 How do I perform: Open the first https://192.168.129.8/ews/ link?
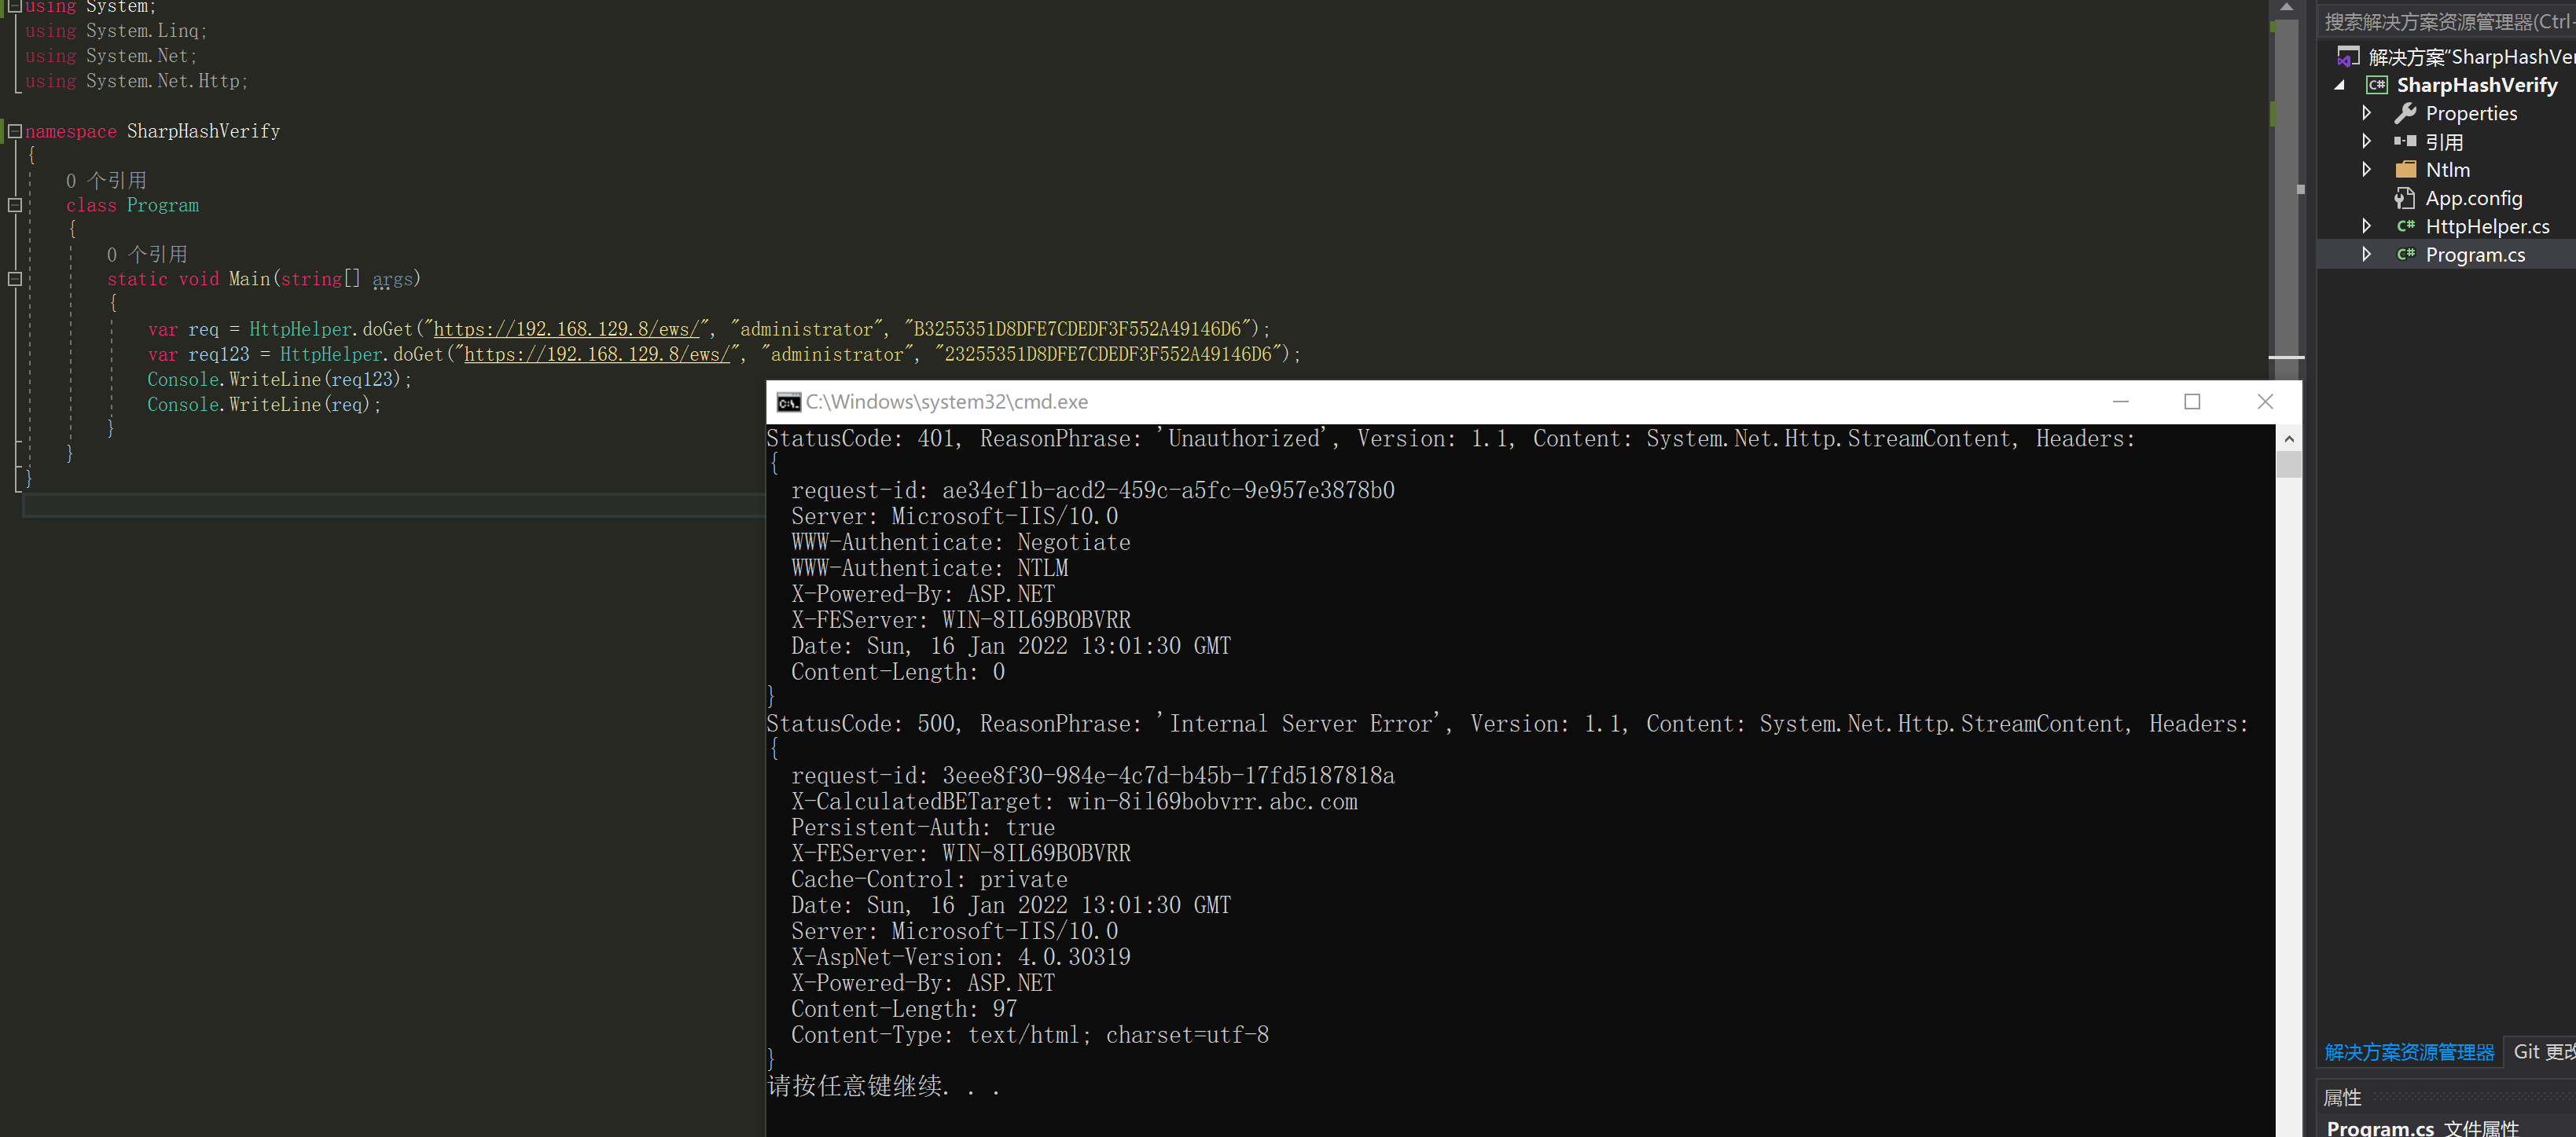[x=565, y=329]
